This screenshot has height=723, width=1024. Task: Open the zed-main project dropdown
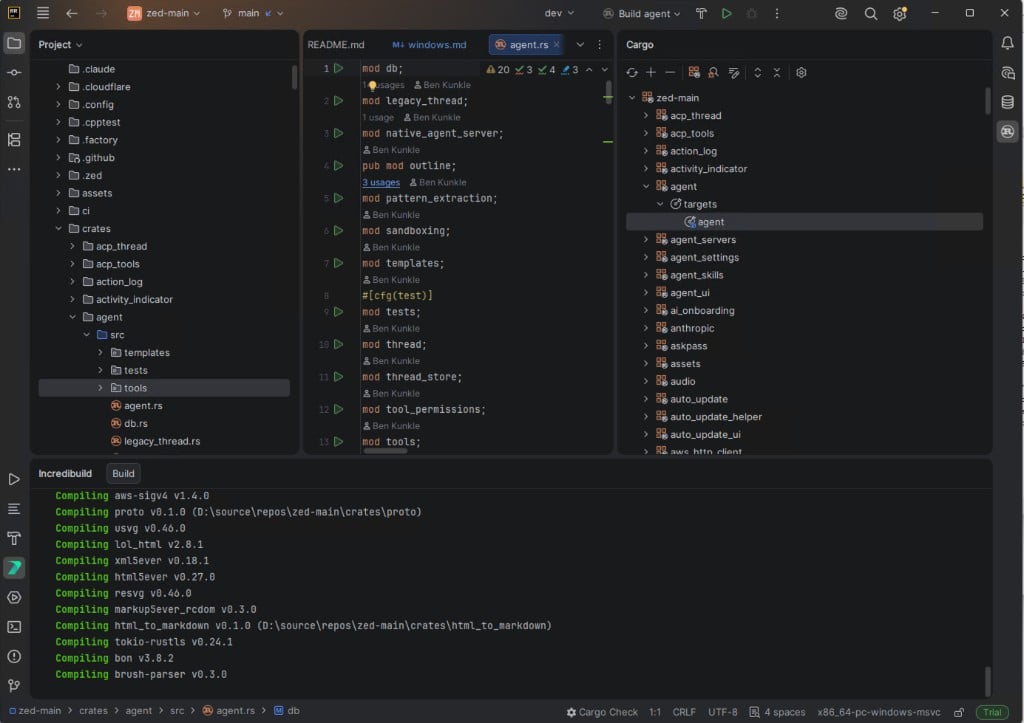coord(164,13)
